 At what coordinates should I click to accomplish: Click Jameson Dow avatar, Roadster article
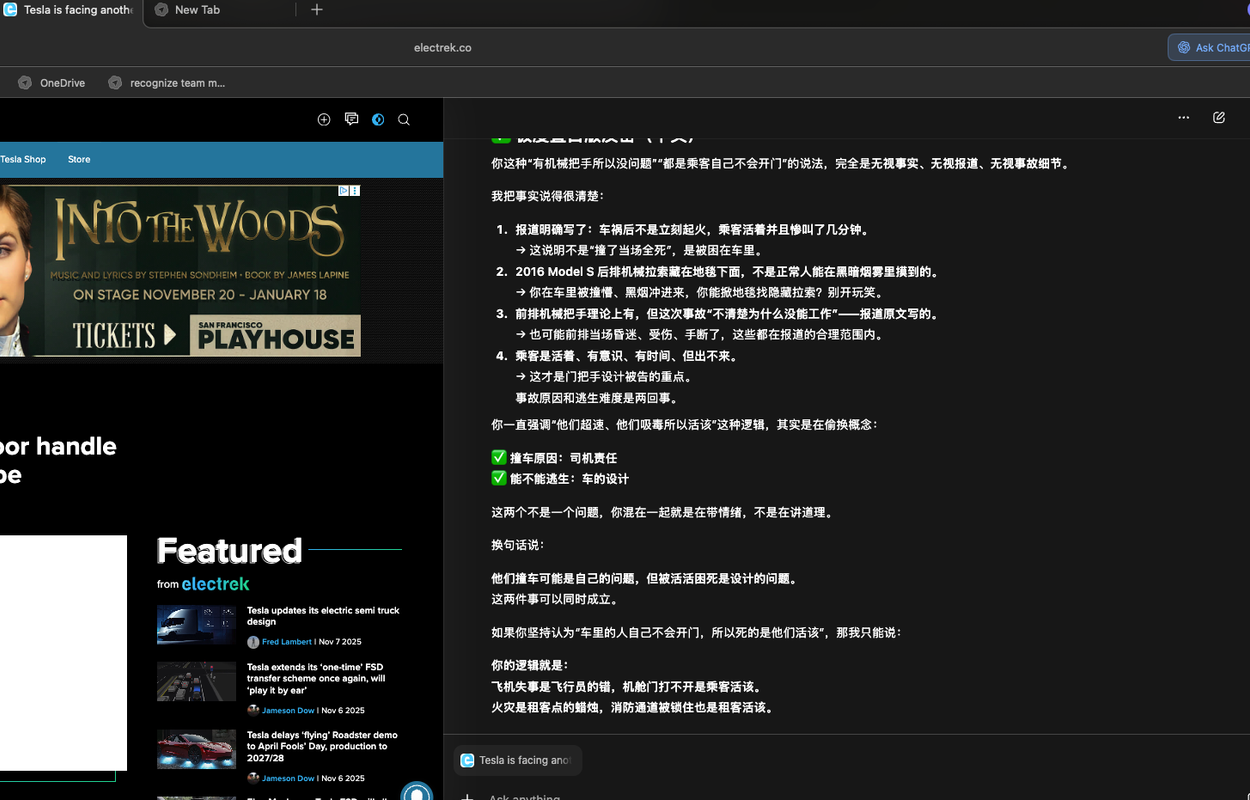coord(253,778)
